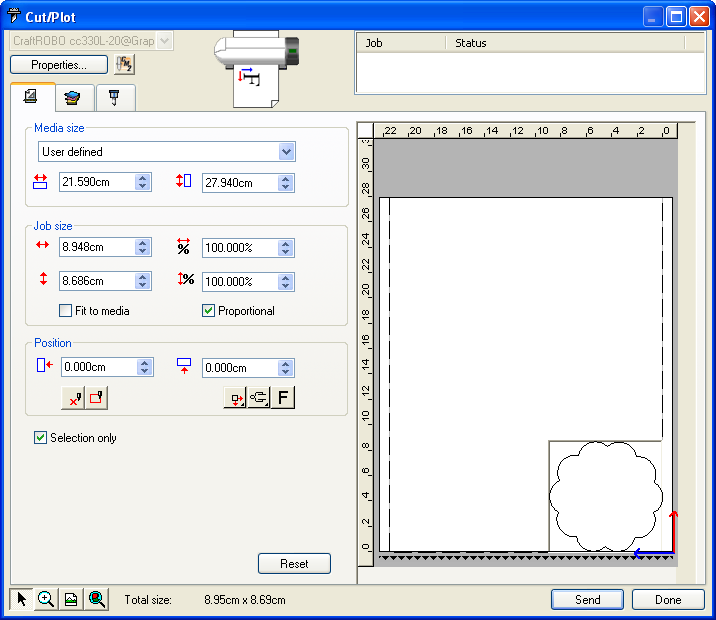Click the red X origin icon under Position

coord(73,398)
